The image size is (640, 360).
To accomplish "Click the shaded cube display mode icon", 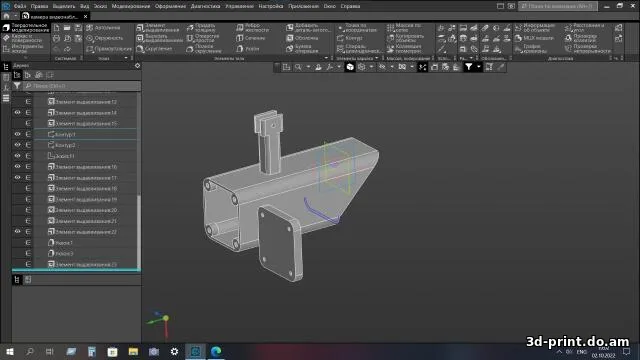I will point(350,67).
